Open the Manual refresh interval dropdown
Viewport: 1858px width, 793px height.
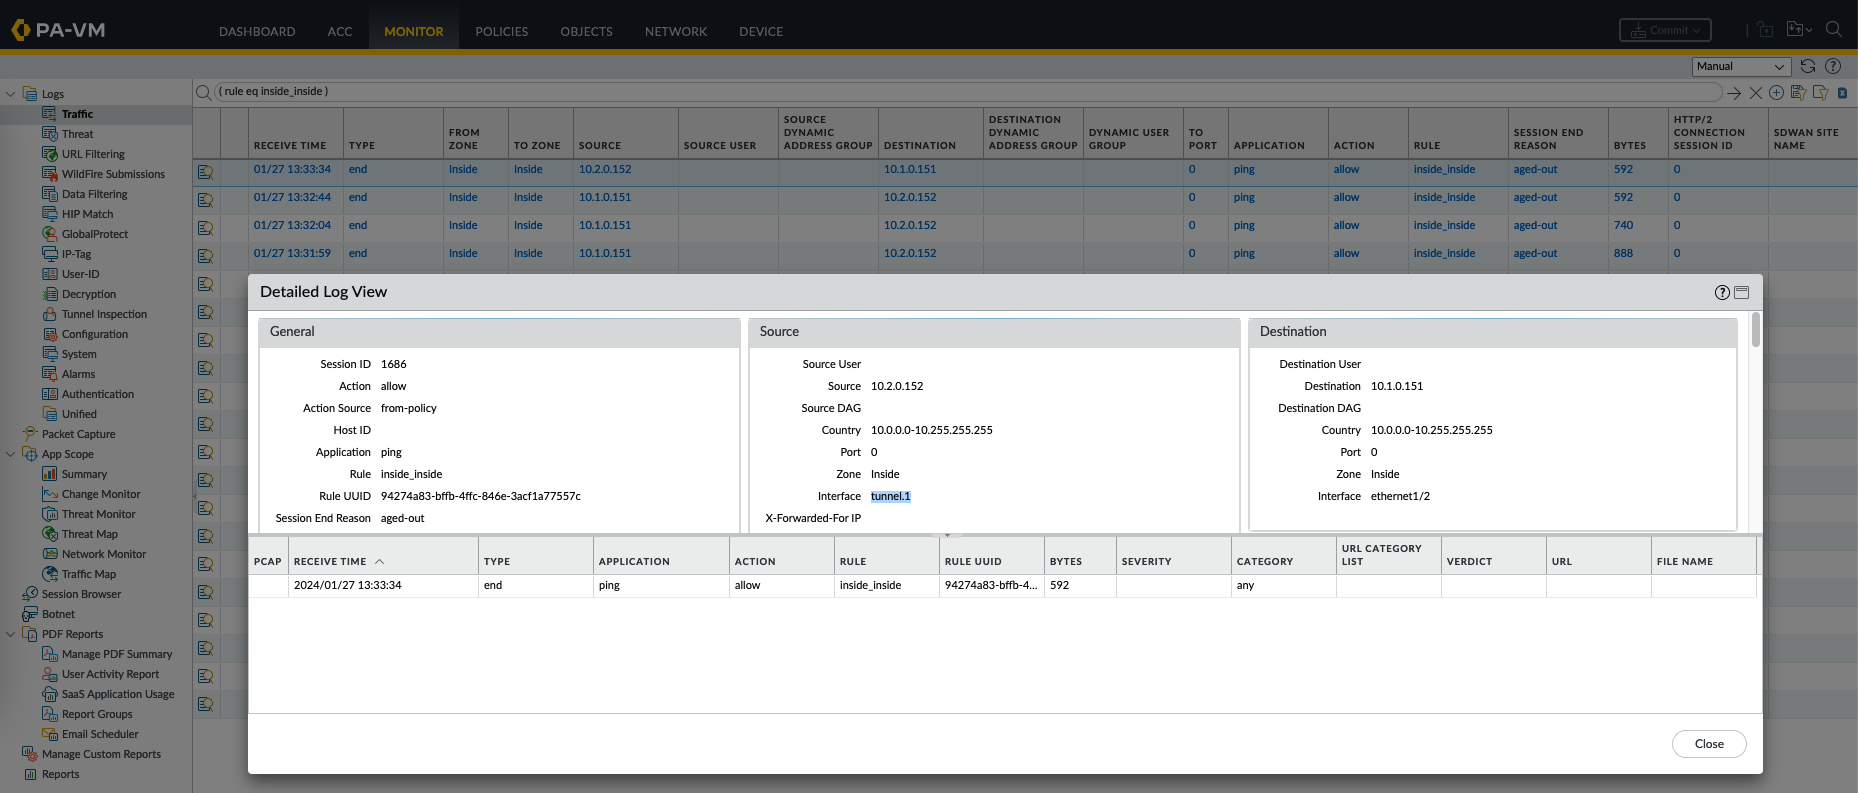click(x=1741, y=66)
